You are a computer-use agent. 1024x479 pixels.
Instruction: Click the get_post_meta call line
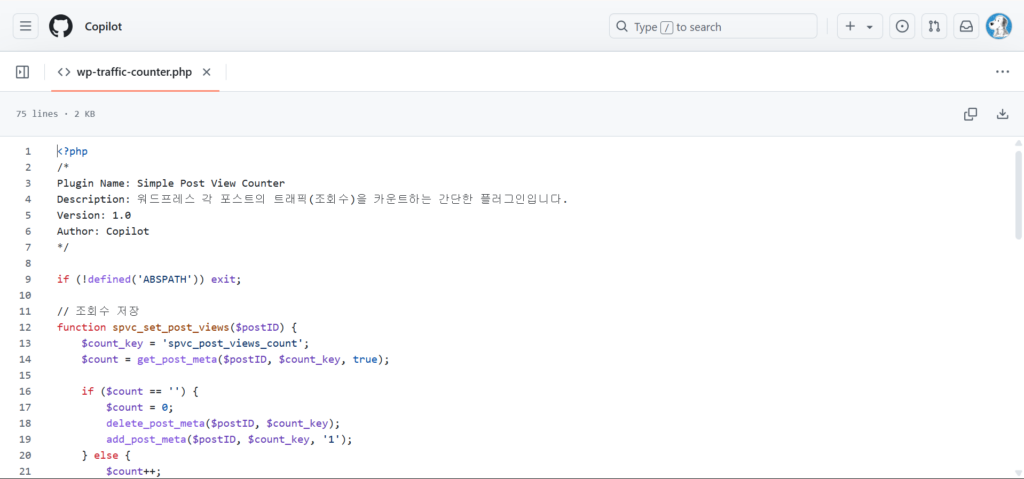pos(235,359)
